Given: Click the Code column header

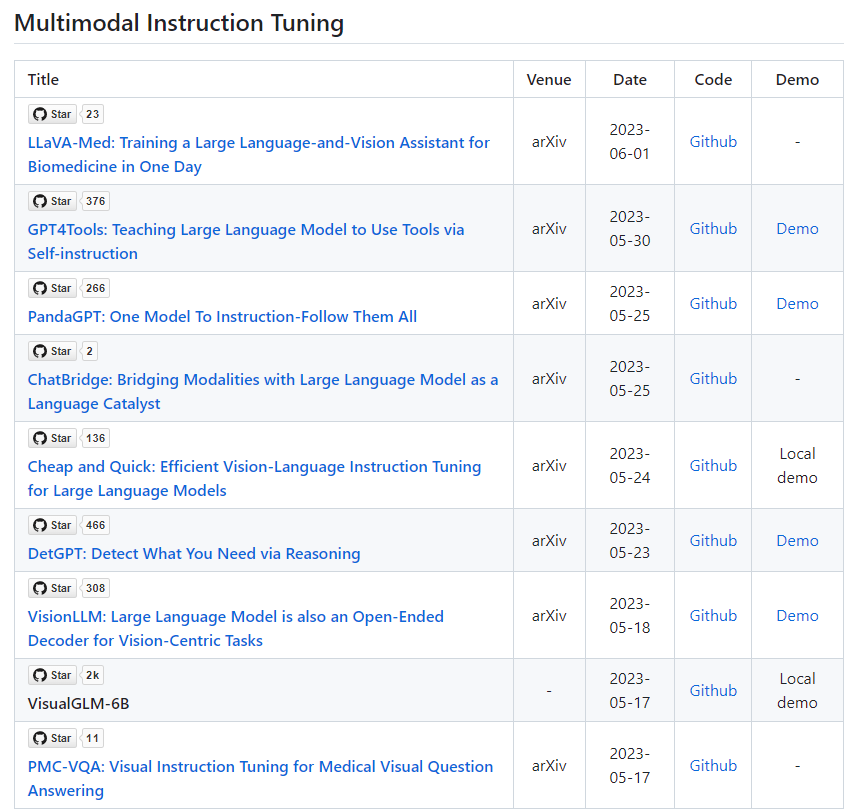Looking at the screenshot, I should [x=713, y=79].
